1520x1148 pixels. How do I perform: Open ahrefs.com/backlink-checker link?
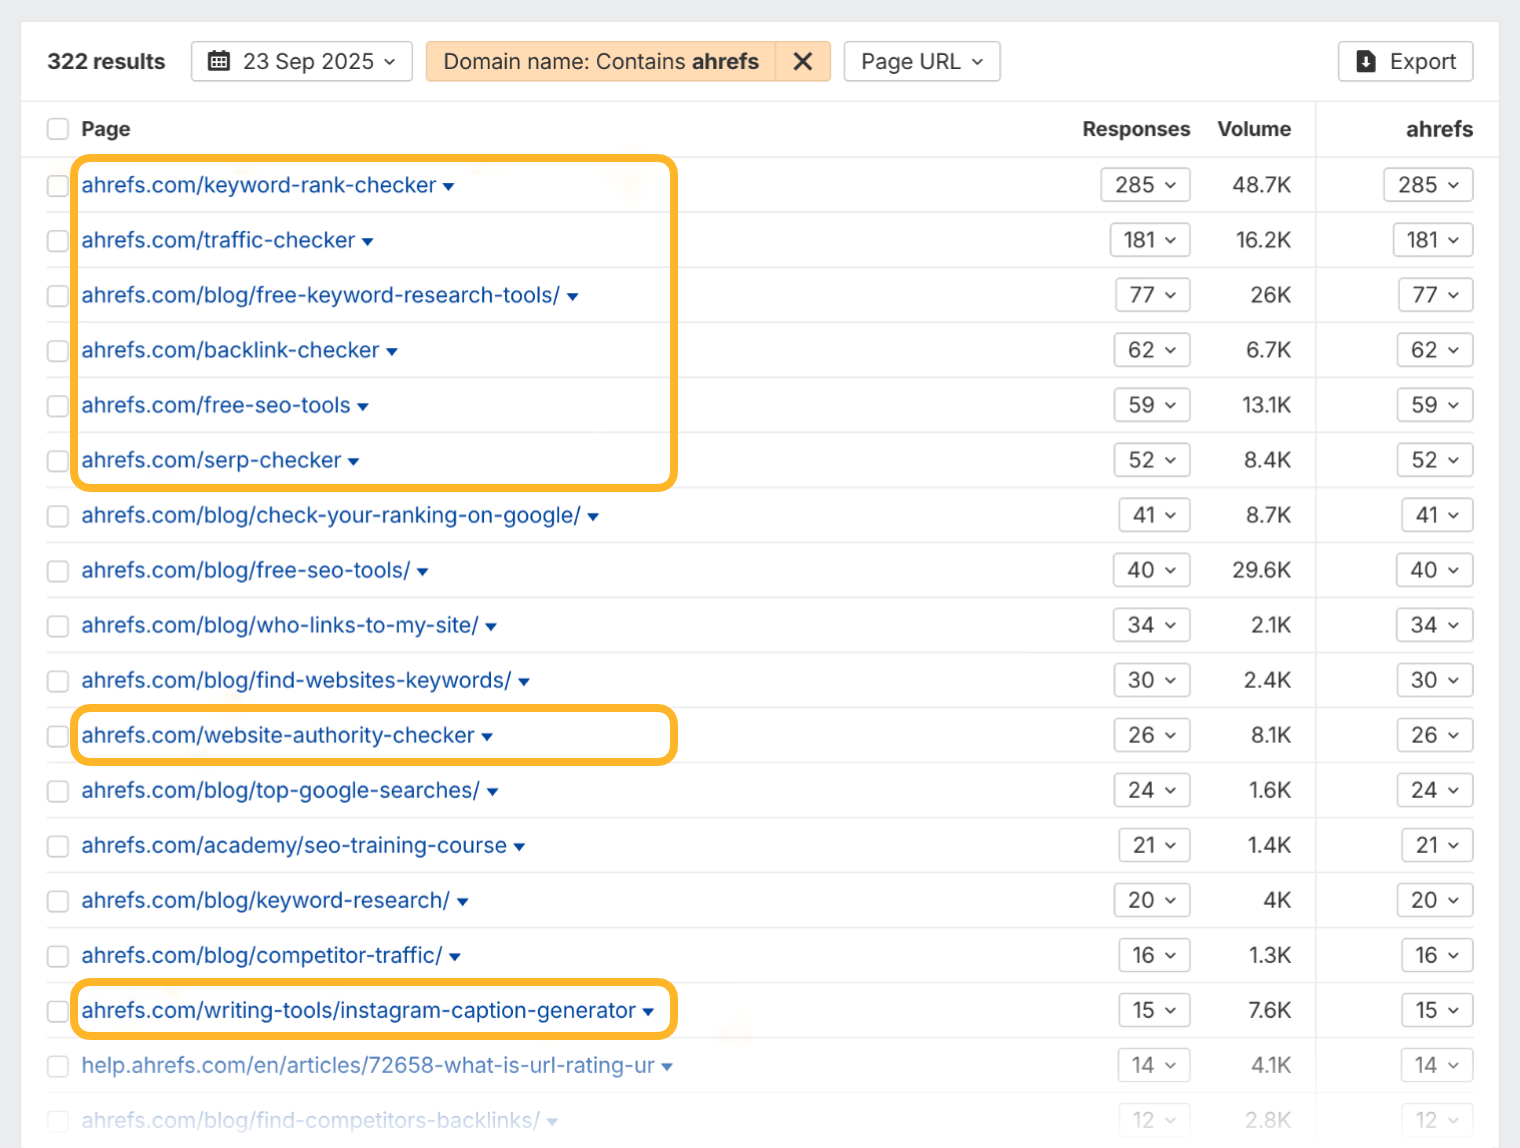tap(231, 350)
